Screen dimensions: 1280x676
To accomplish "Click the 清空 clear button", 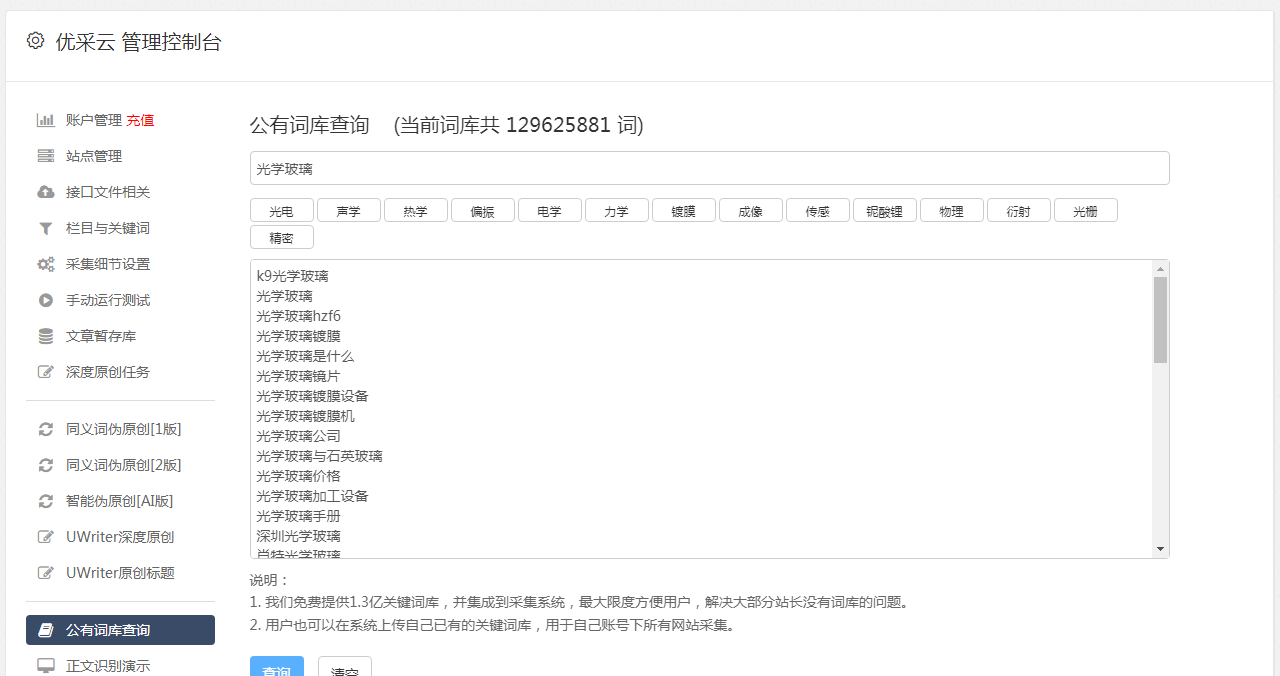I will click(x=344, y=670).
